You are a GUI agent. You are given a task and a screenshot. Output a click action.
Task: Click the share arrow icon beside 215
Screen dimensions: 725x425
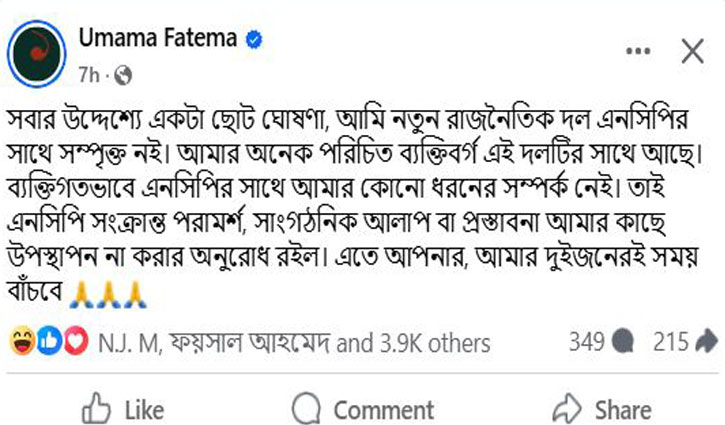(706, 341)
